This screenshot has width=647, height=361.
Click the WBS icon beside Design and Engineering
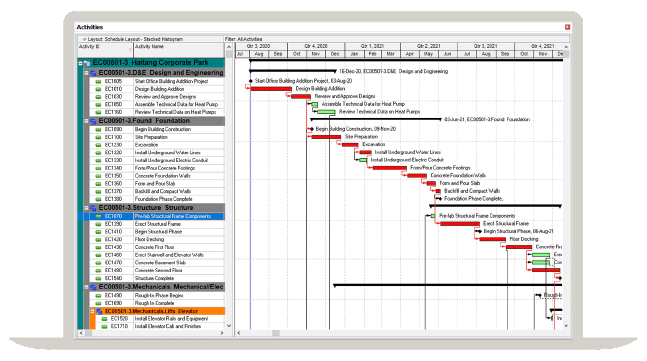click(x=93, y=73)
